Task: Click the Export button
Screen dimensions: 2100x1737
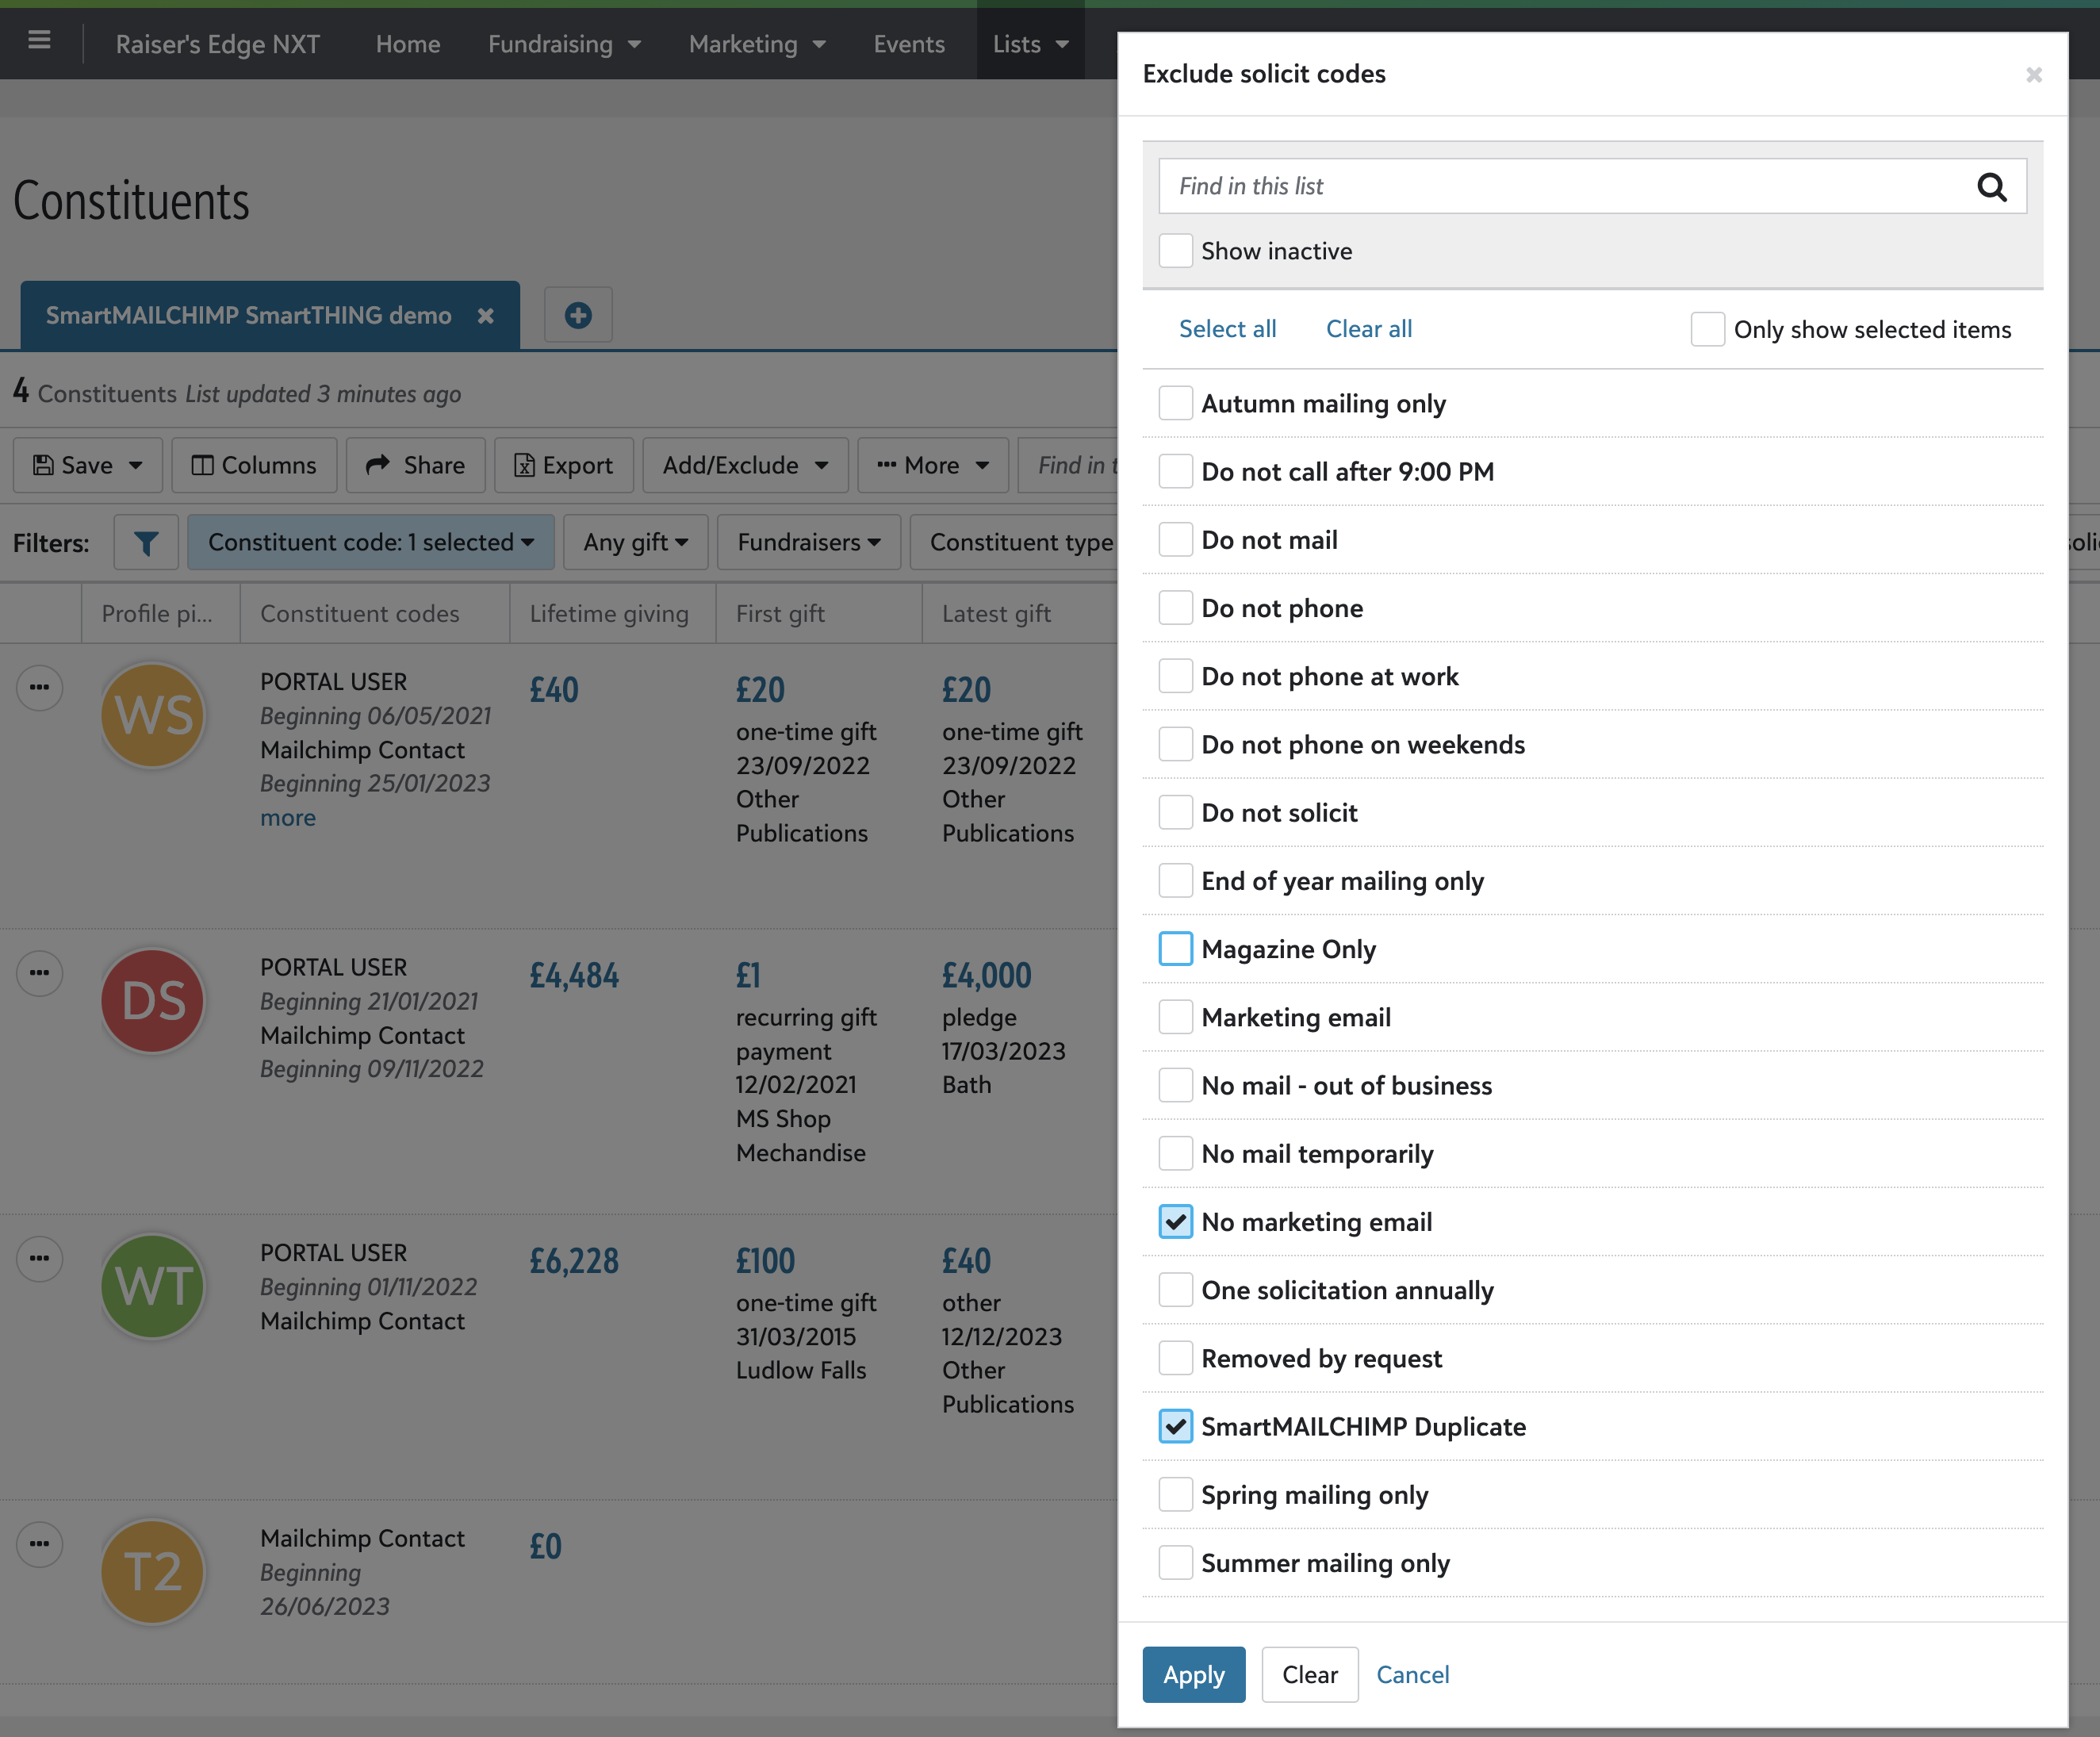Action: [564, 465]
